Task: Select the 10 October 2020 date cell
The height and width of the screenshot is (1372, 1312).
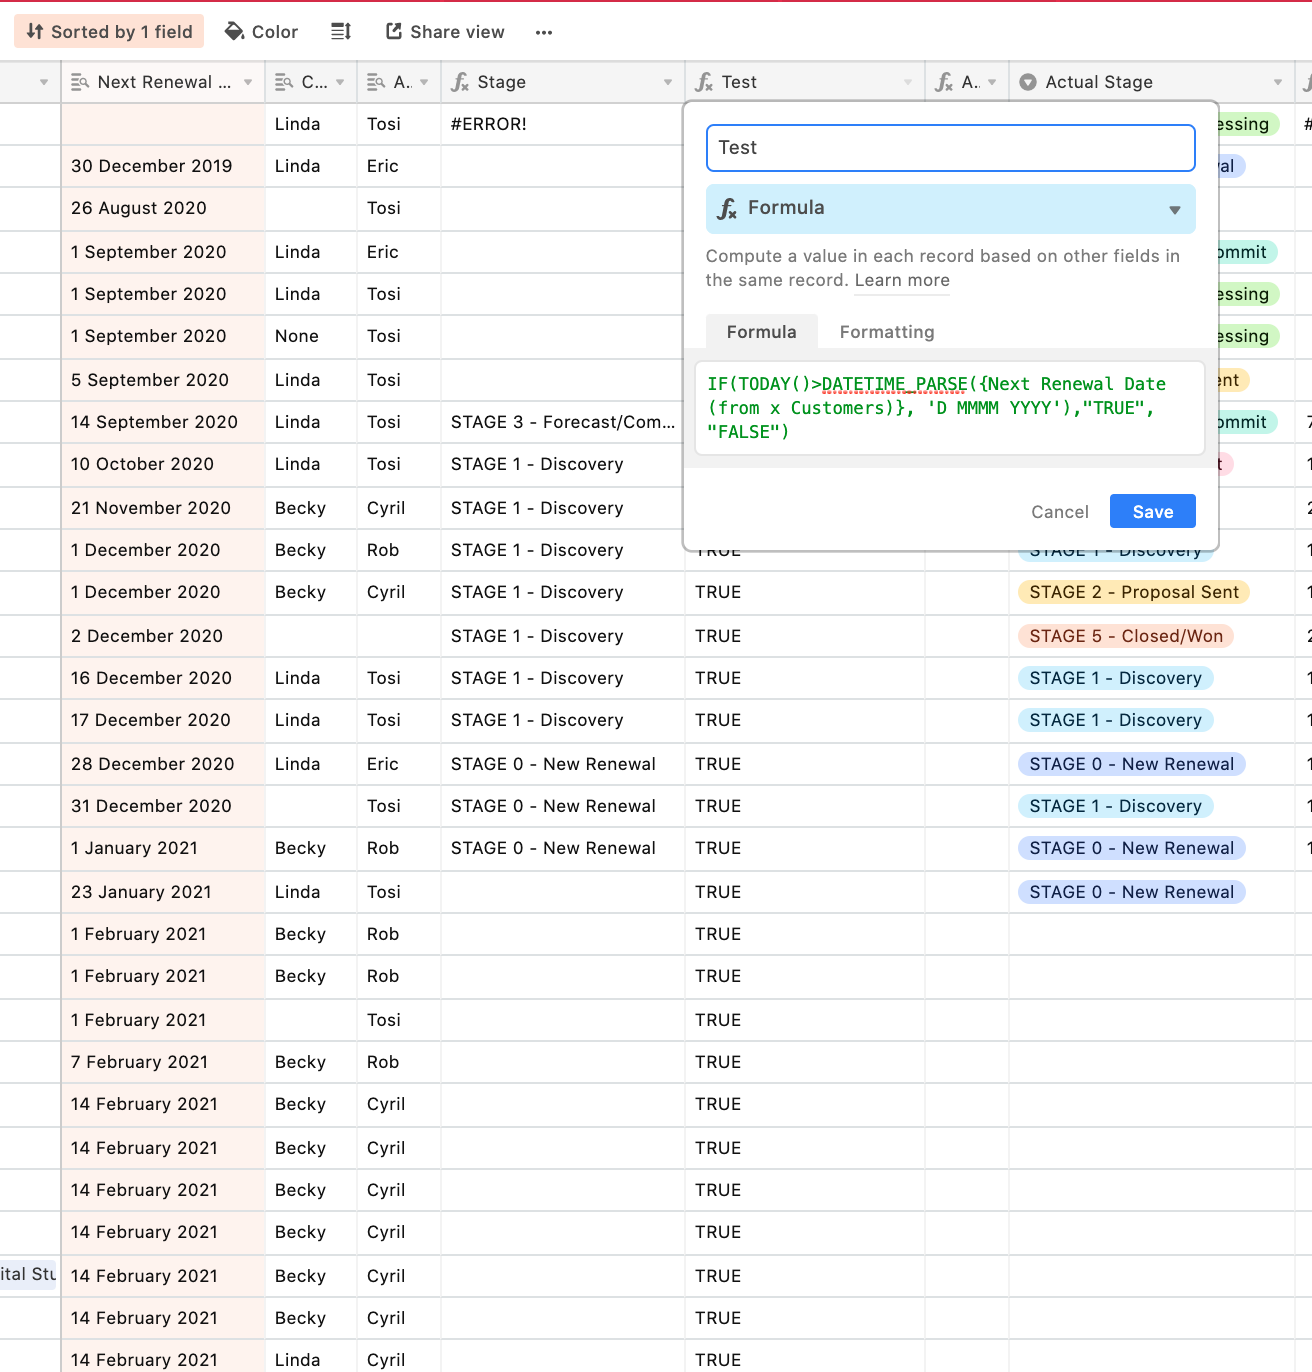Action: tap(163, 464)
